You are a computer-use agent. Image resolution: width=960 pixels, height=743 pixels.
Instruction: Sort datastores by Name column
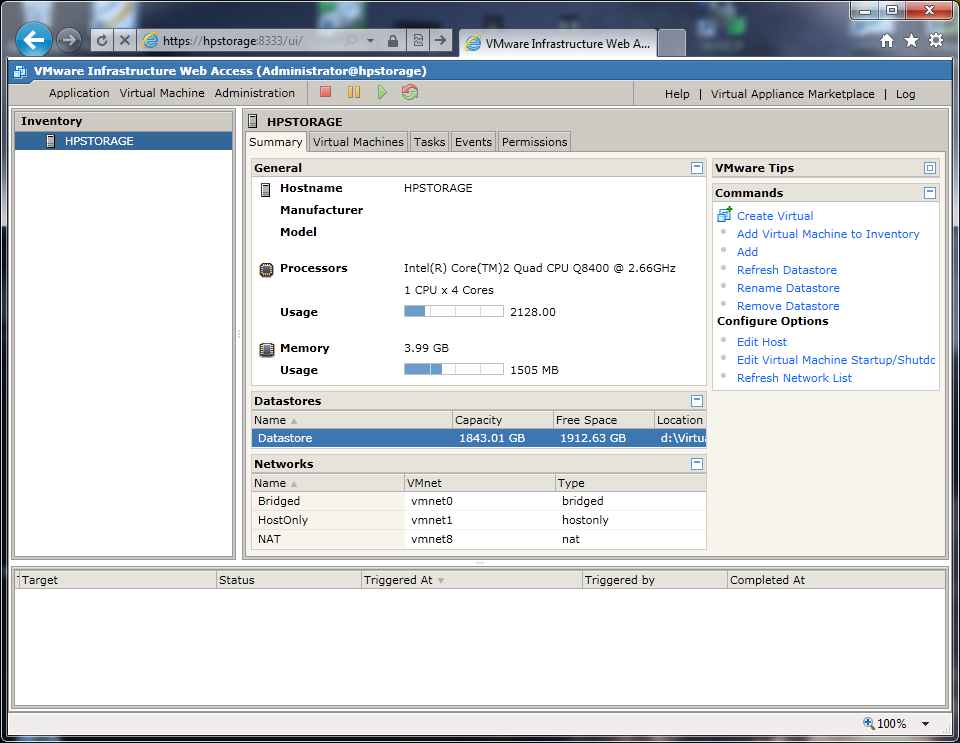point(352,420)
